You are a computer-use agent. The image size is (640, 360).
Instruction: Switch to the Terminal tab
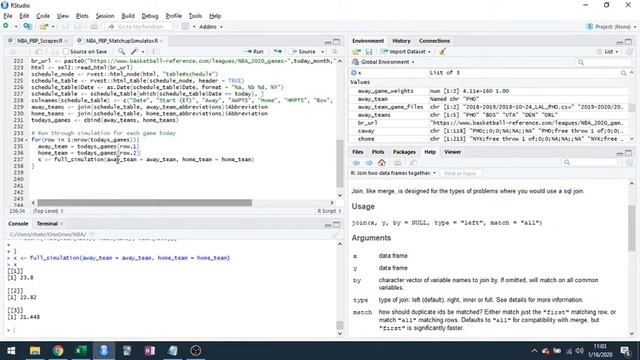click(x=47, y=224)
